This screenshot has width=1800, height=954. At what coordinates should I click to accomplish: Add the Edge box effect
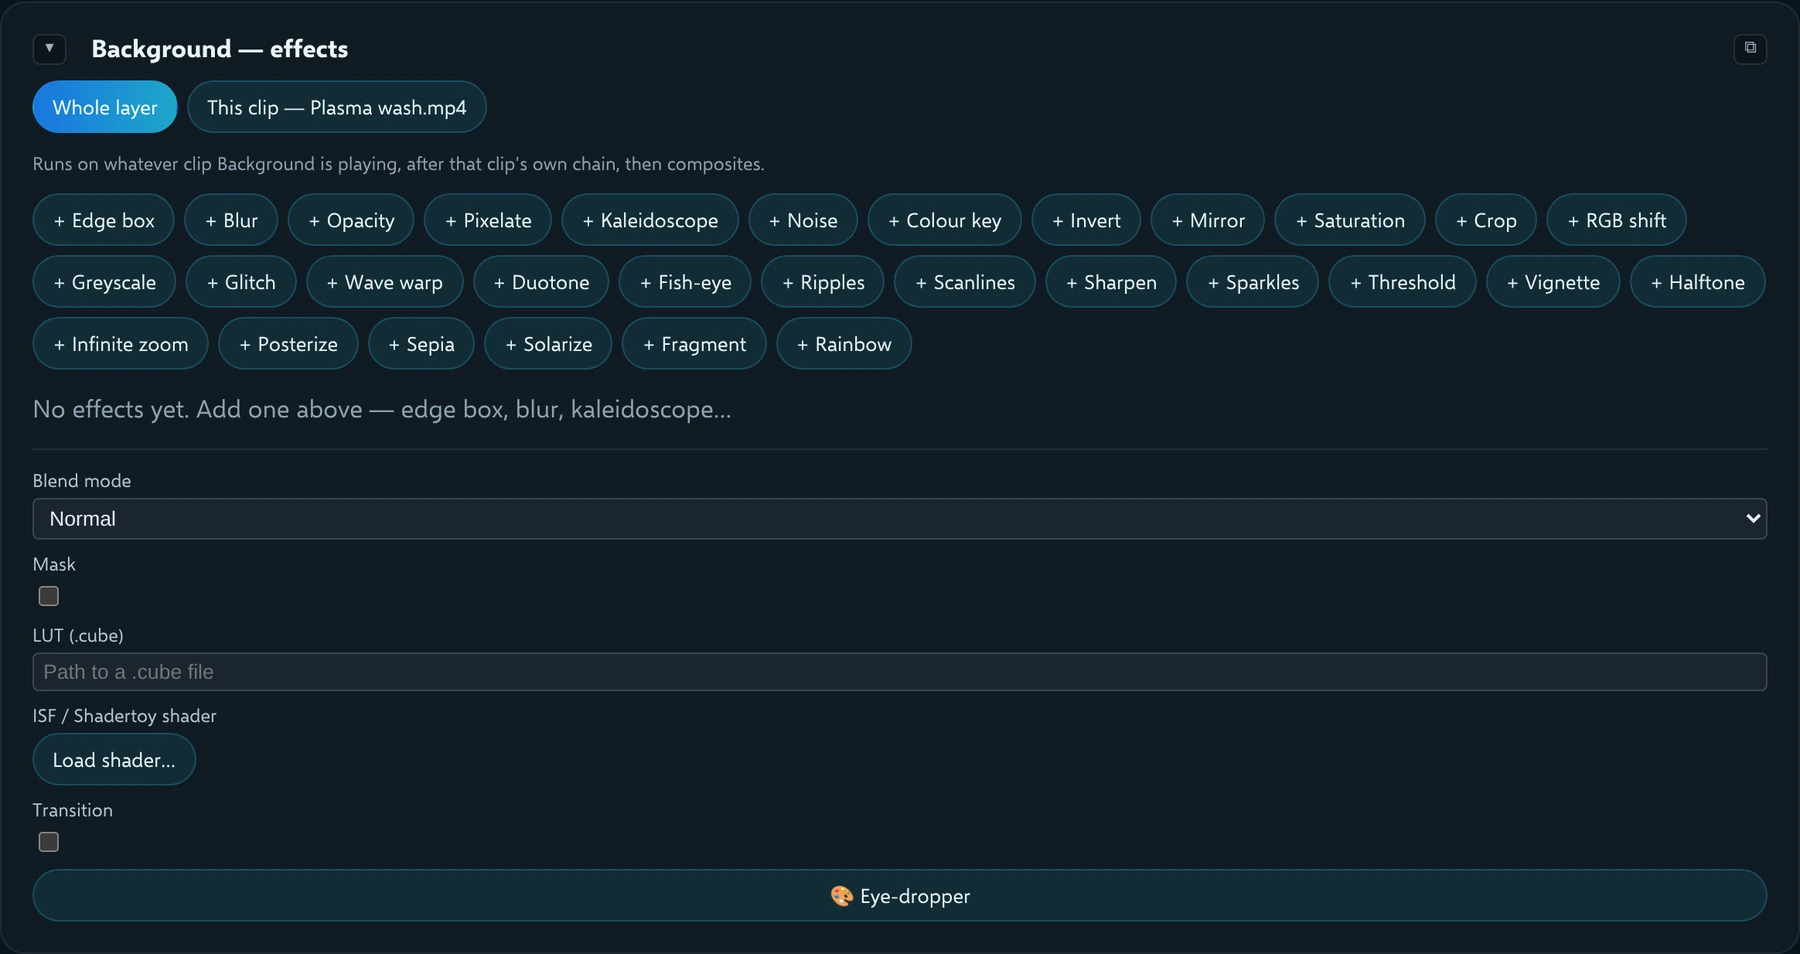(104, 220)
